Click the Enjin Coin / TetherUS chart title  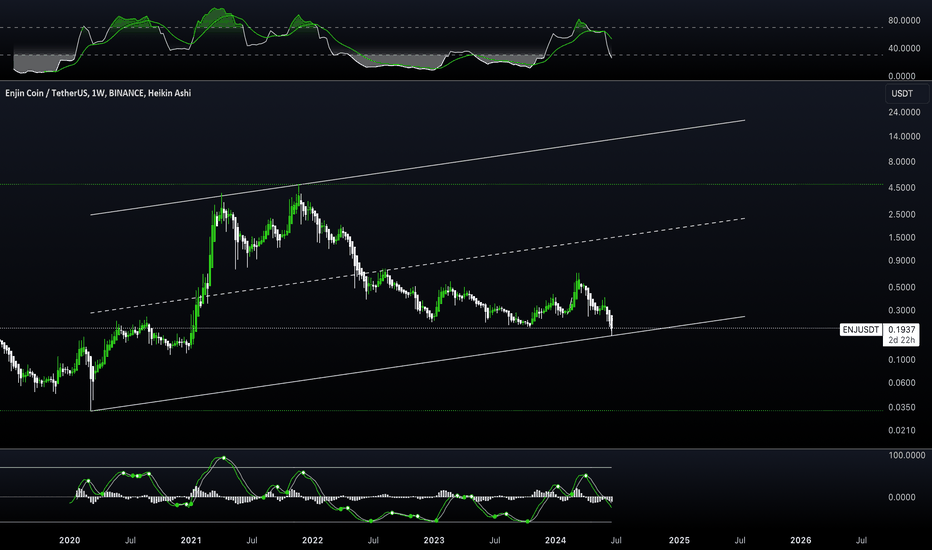(98, 93)
